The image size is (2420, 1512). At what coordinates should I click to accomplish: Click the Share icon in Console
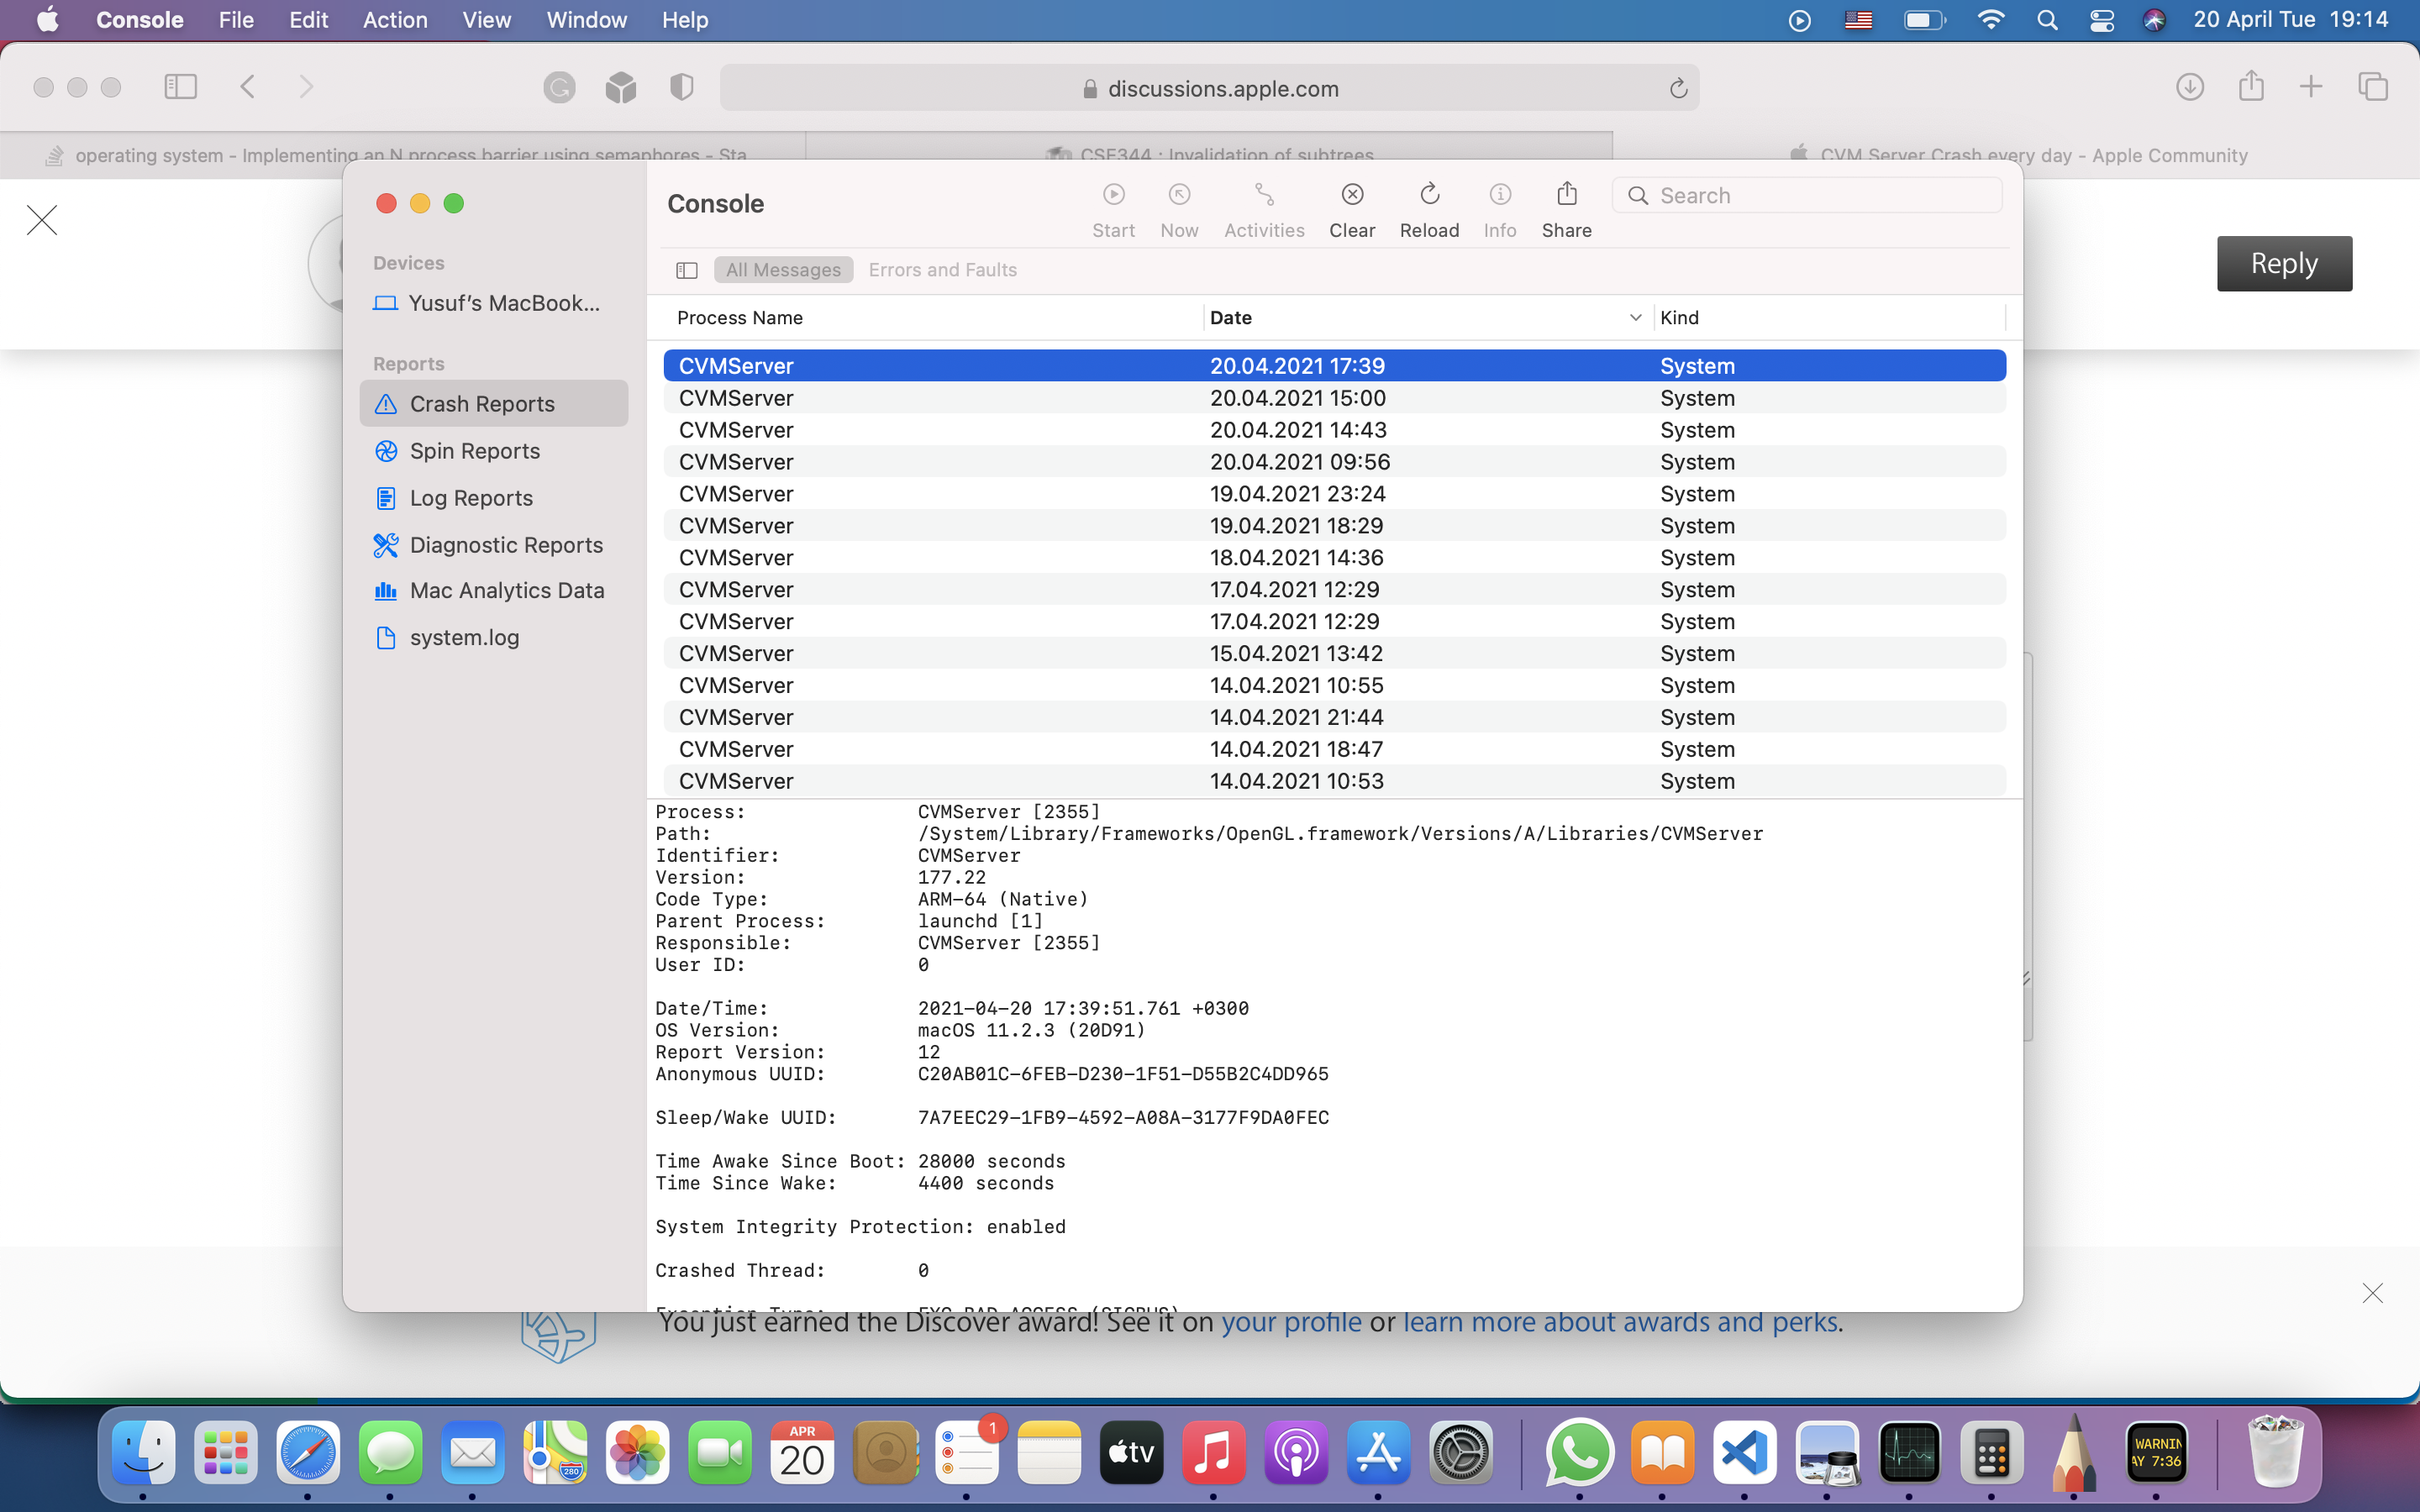pos(1566,196)
